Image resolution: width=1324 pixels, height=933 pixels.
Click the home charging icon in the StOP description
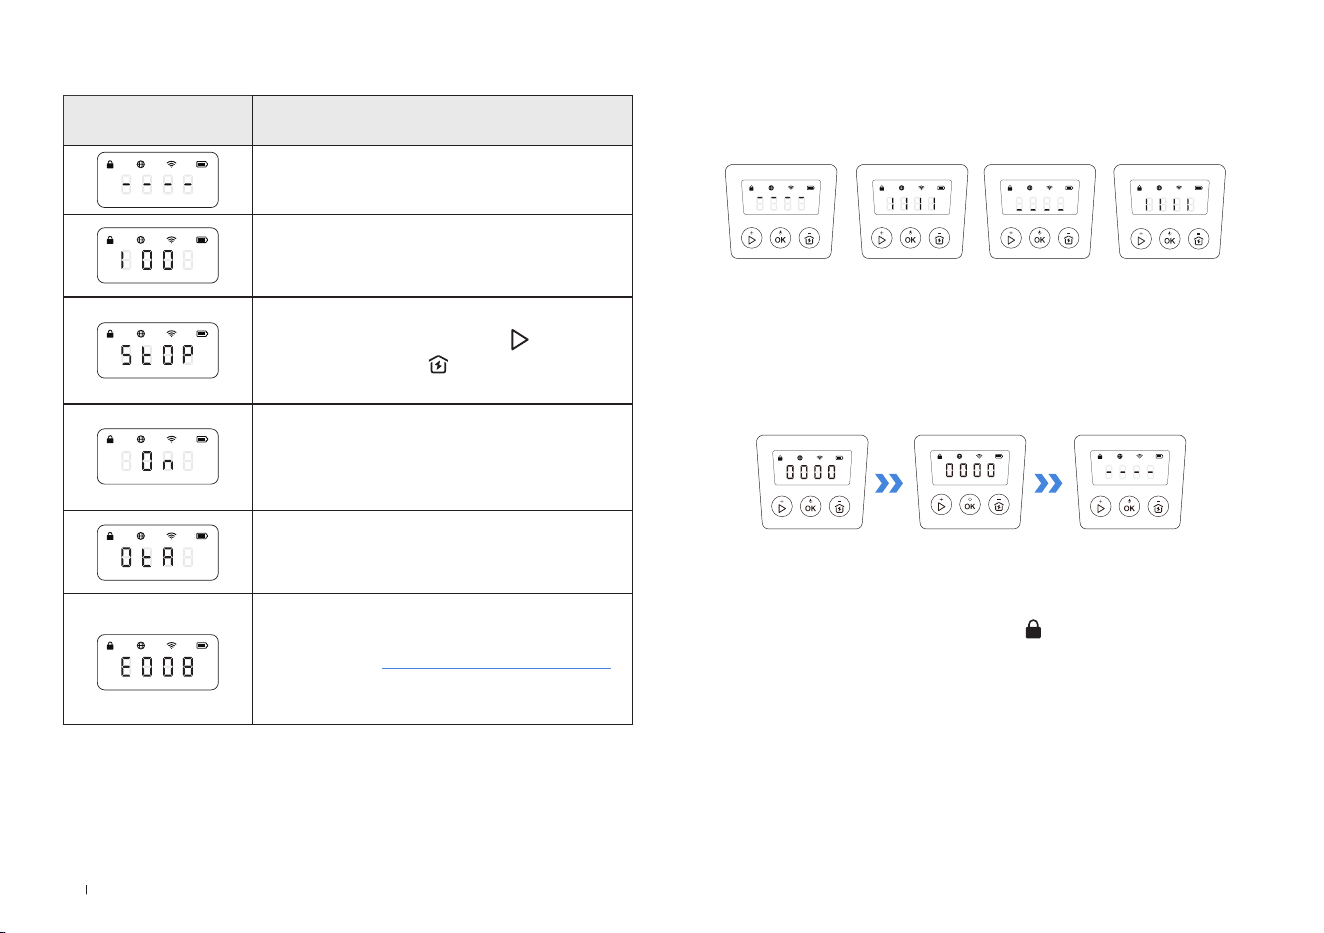tap(438, 366)
